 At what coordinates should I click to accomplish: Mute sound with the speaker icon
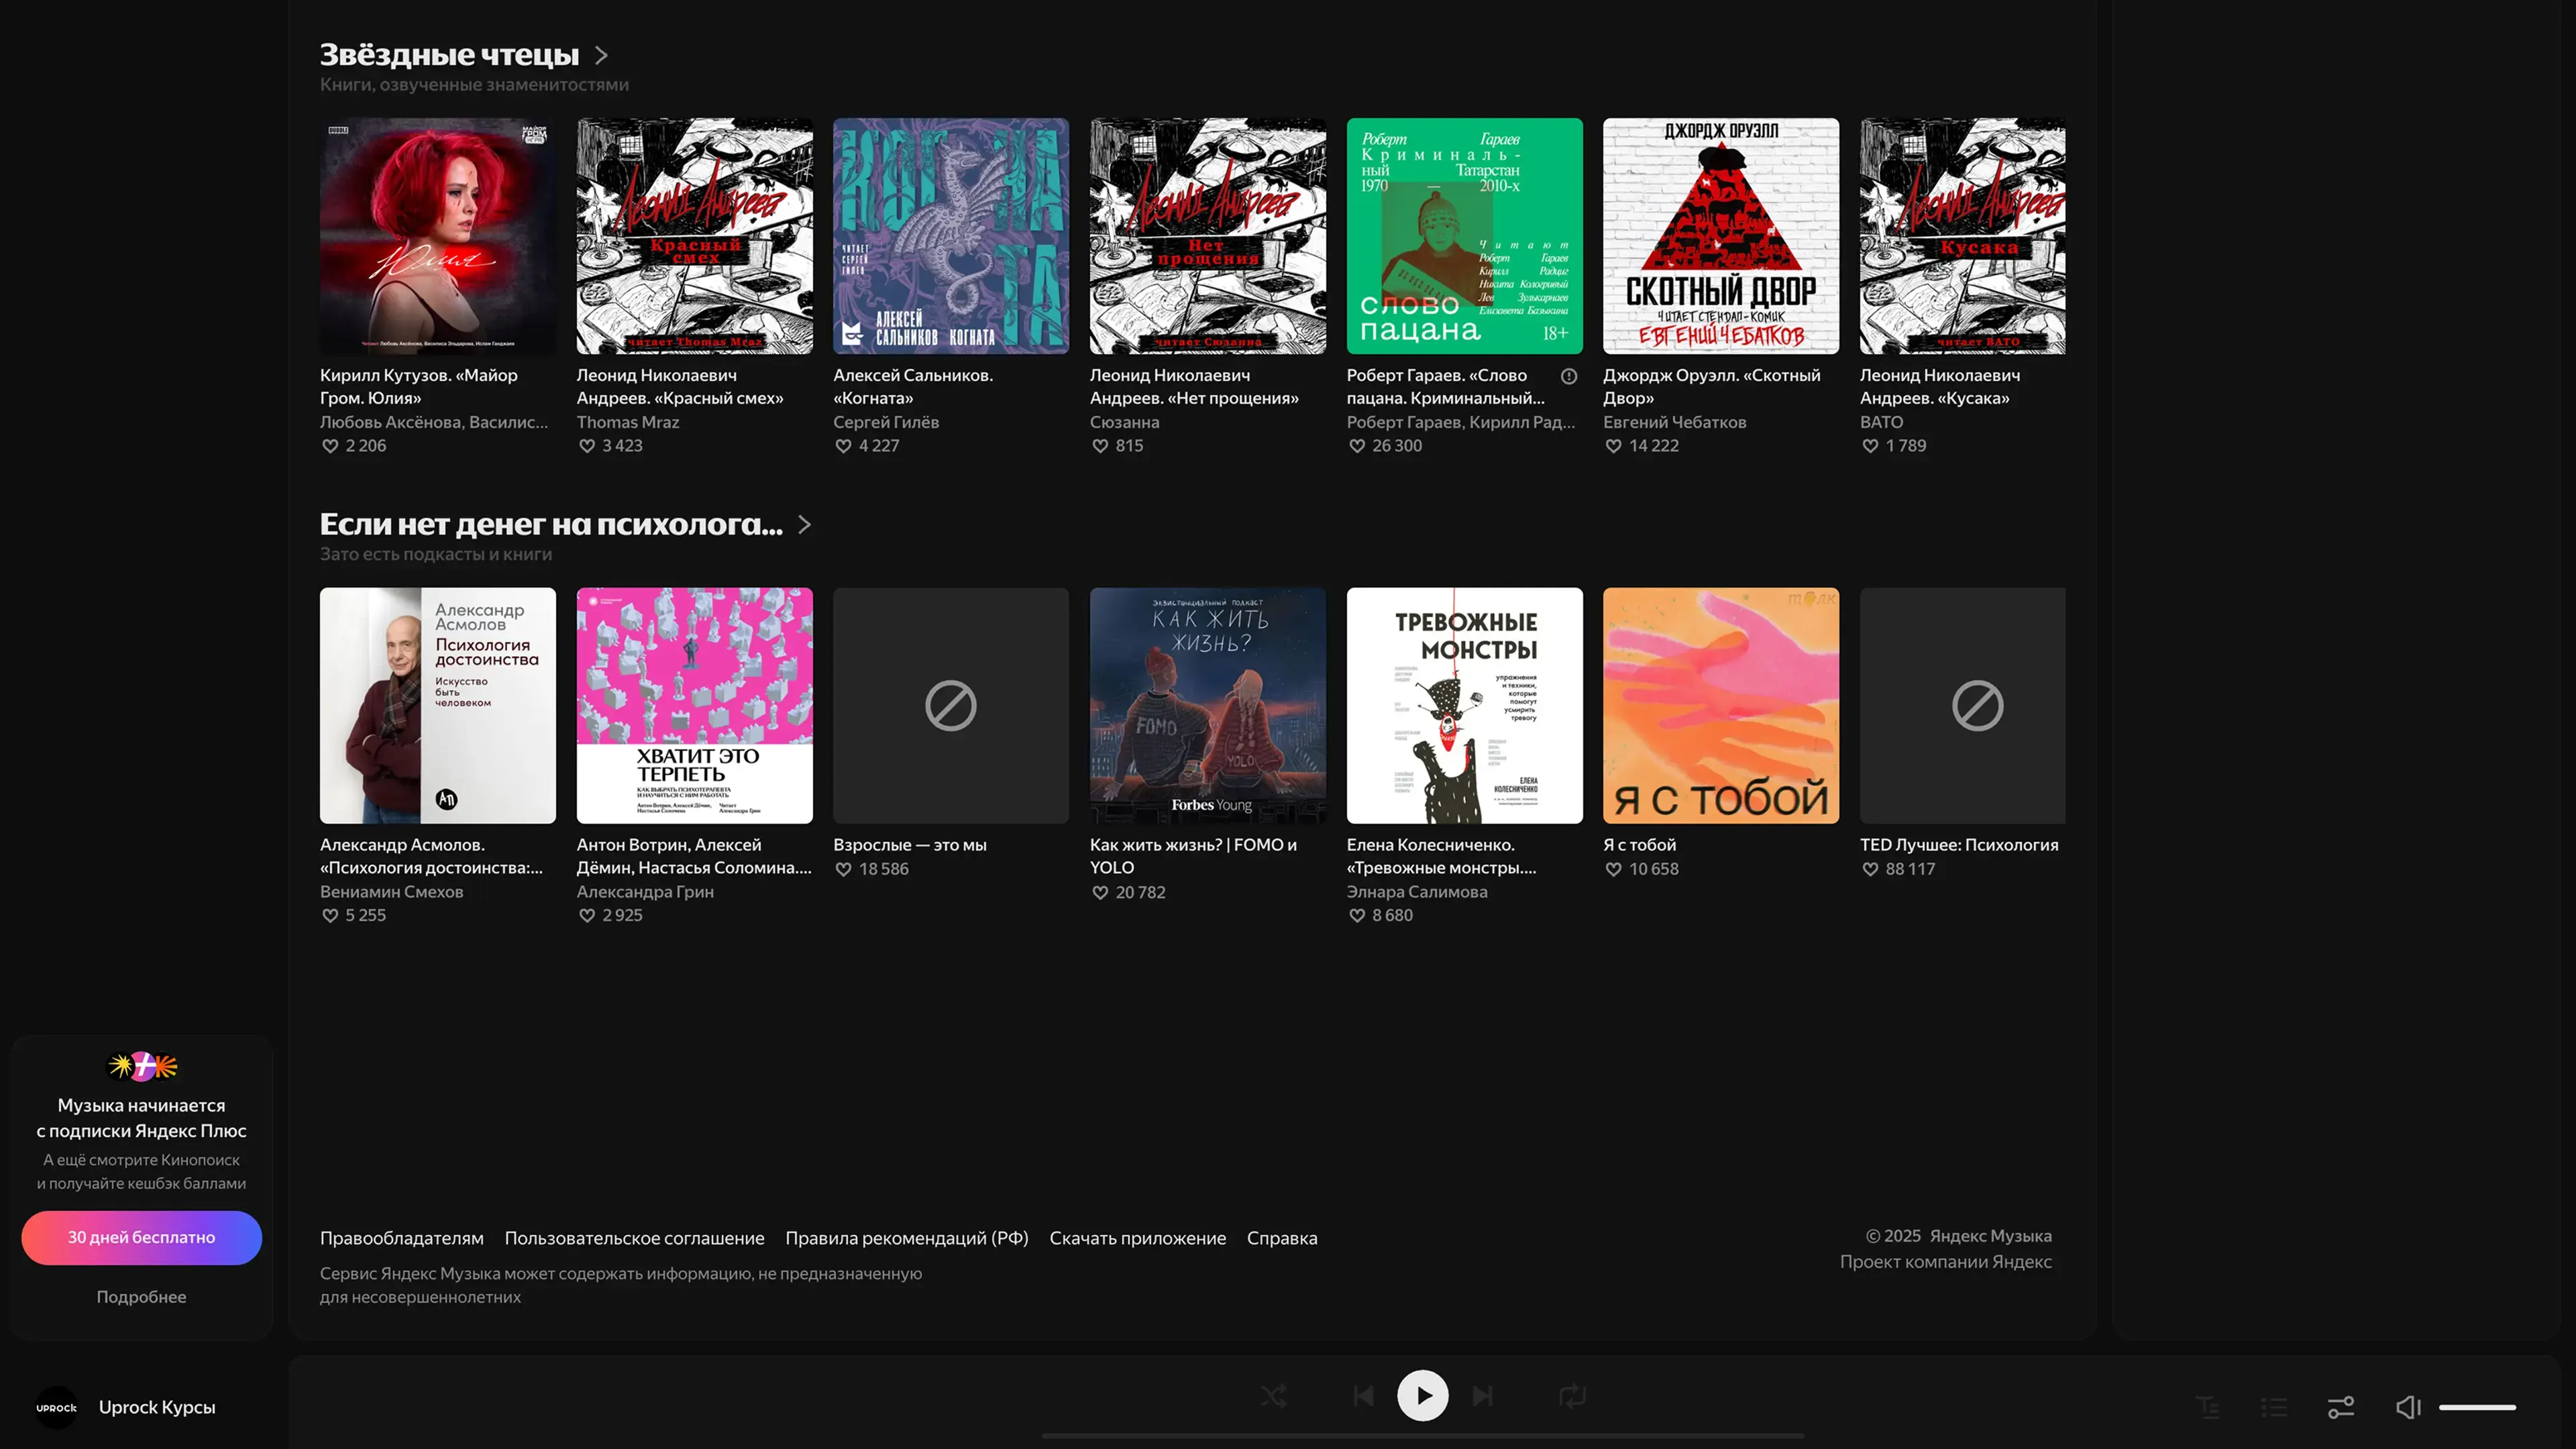tap(2408, 1407)
